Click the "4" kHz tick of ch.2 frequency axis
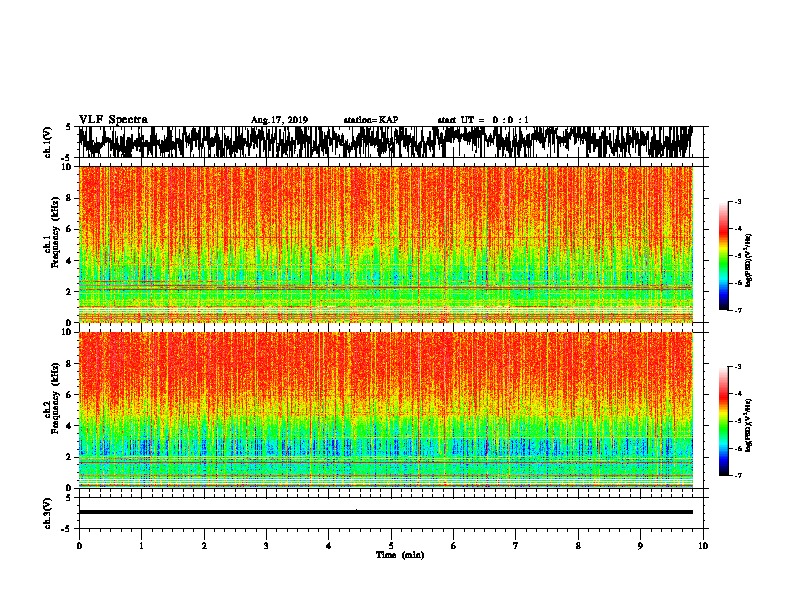The image size is (792, 612). click(x=69, y=426)
